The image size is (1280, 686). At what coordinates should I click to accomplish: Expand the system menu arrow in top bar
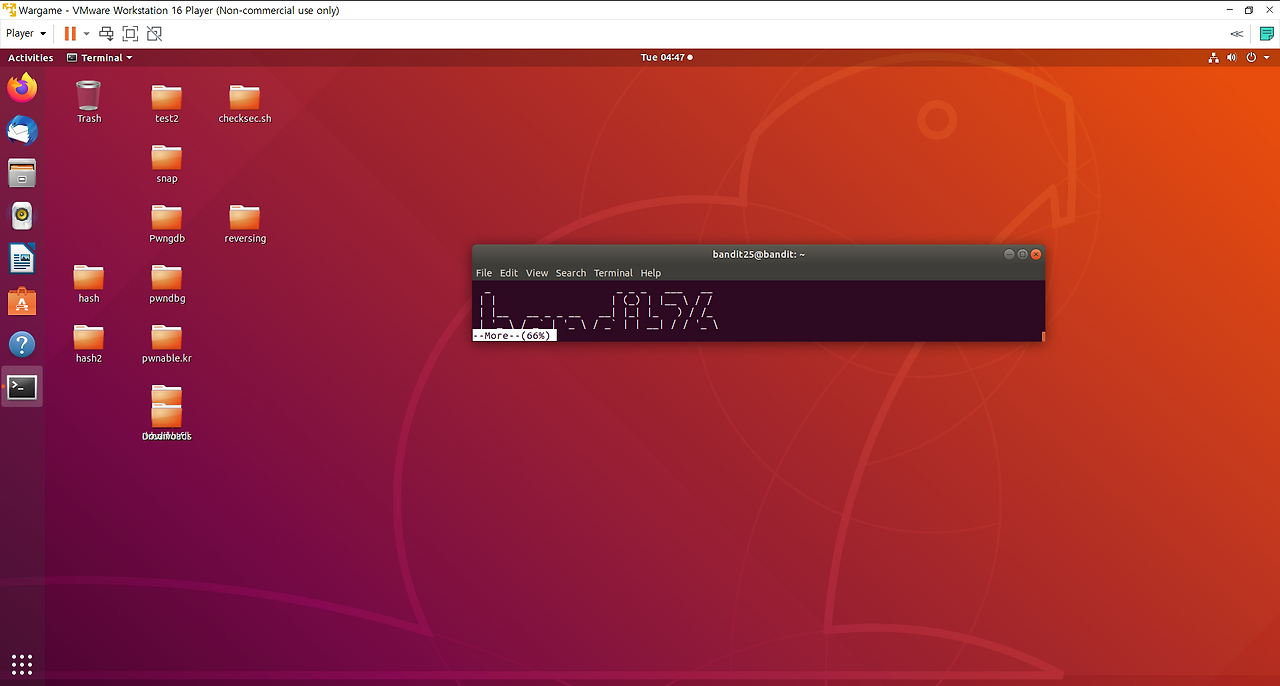[1266, 58]
